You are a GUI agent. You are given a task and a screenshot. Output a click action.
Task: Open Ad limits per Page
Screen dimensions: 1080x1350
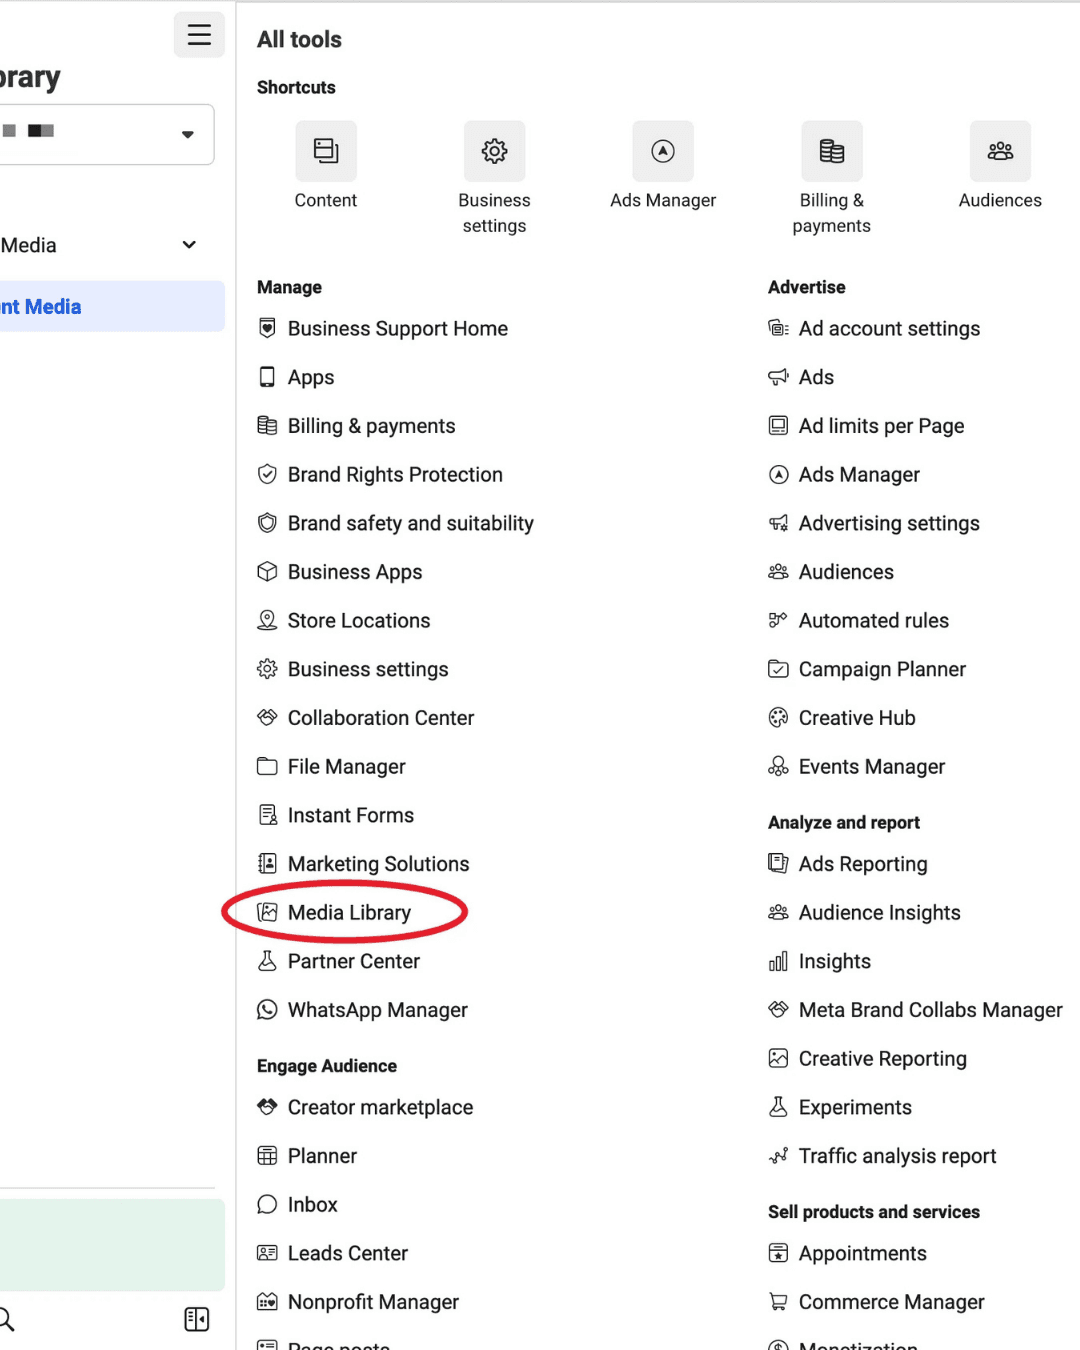tap(881, 426)
